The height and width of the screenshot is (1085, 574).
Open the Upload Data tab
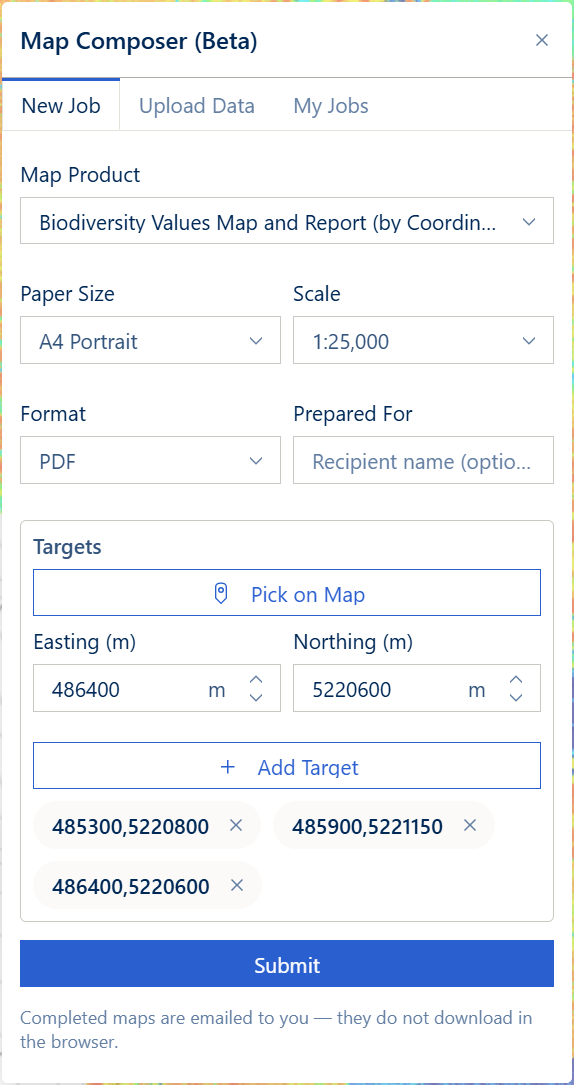click(197, 106)
